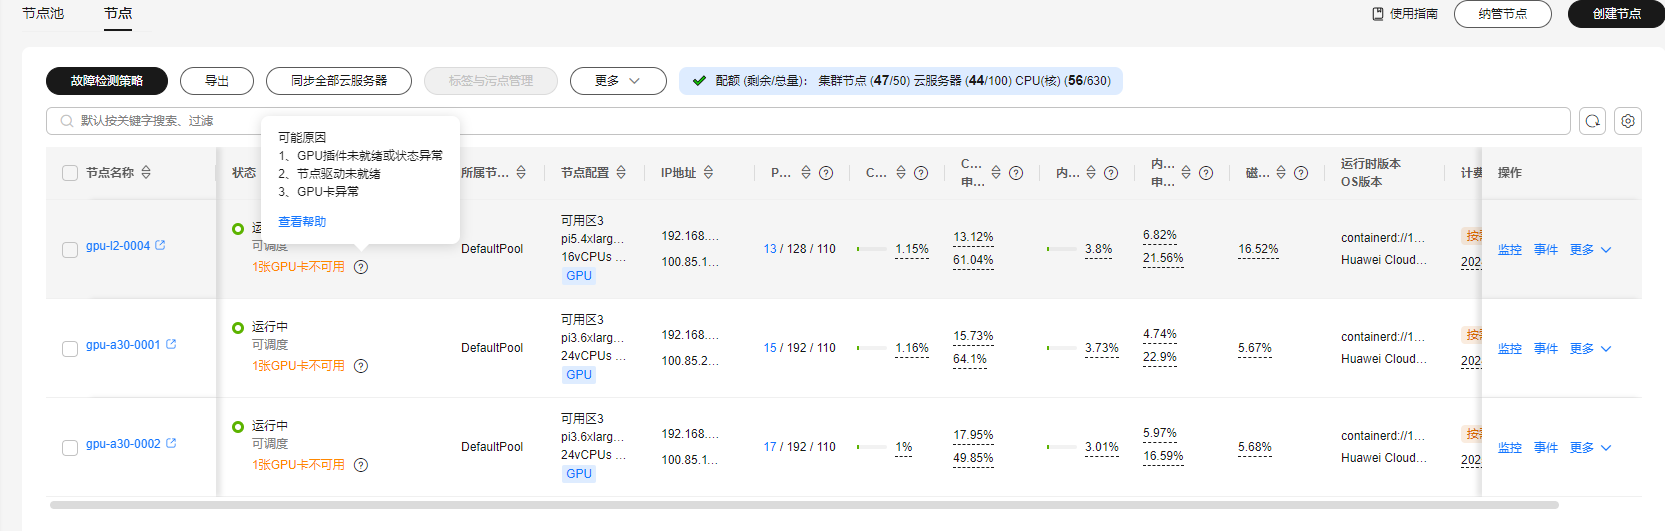Open node gpu-l2-0004 details link
This screenshot has width=1665, height=531.
118,245
